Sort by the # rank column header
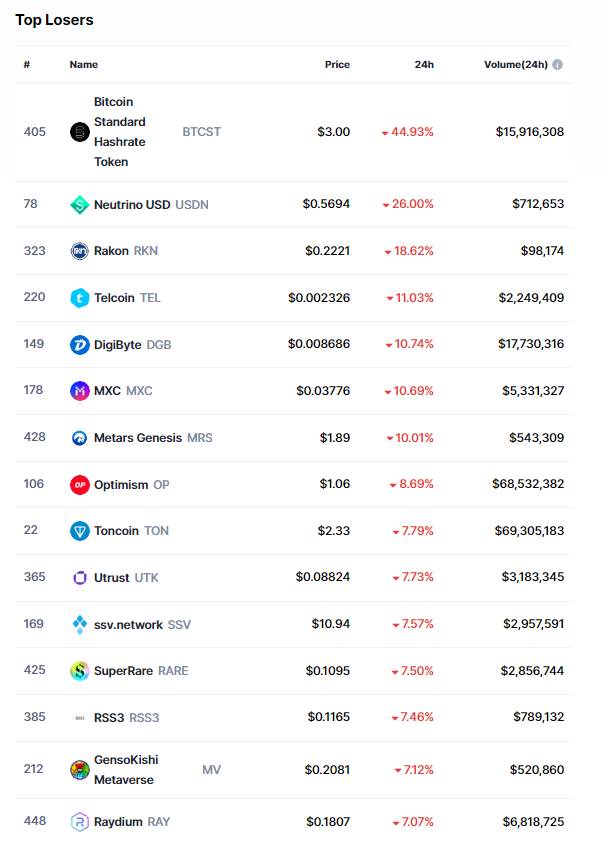608x842 pixels. click(x=27, y=65)
